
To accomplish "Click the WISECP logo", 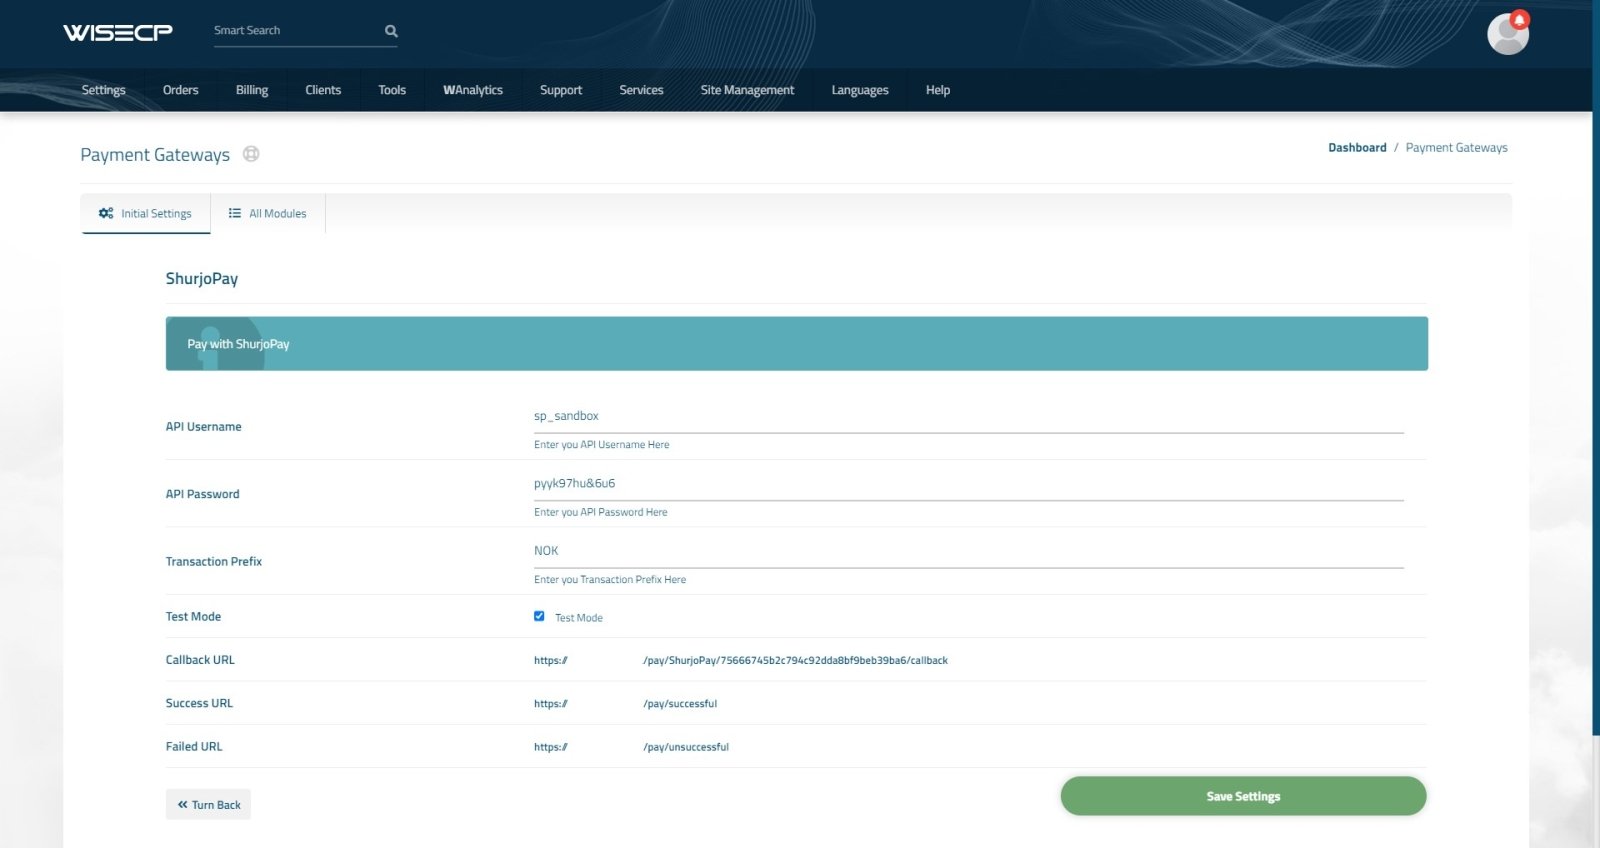I will pyautogui.click(x=117, y=32).
